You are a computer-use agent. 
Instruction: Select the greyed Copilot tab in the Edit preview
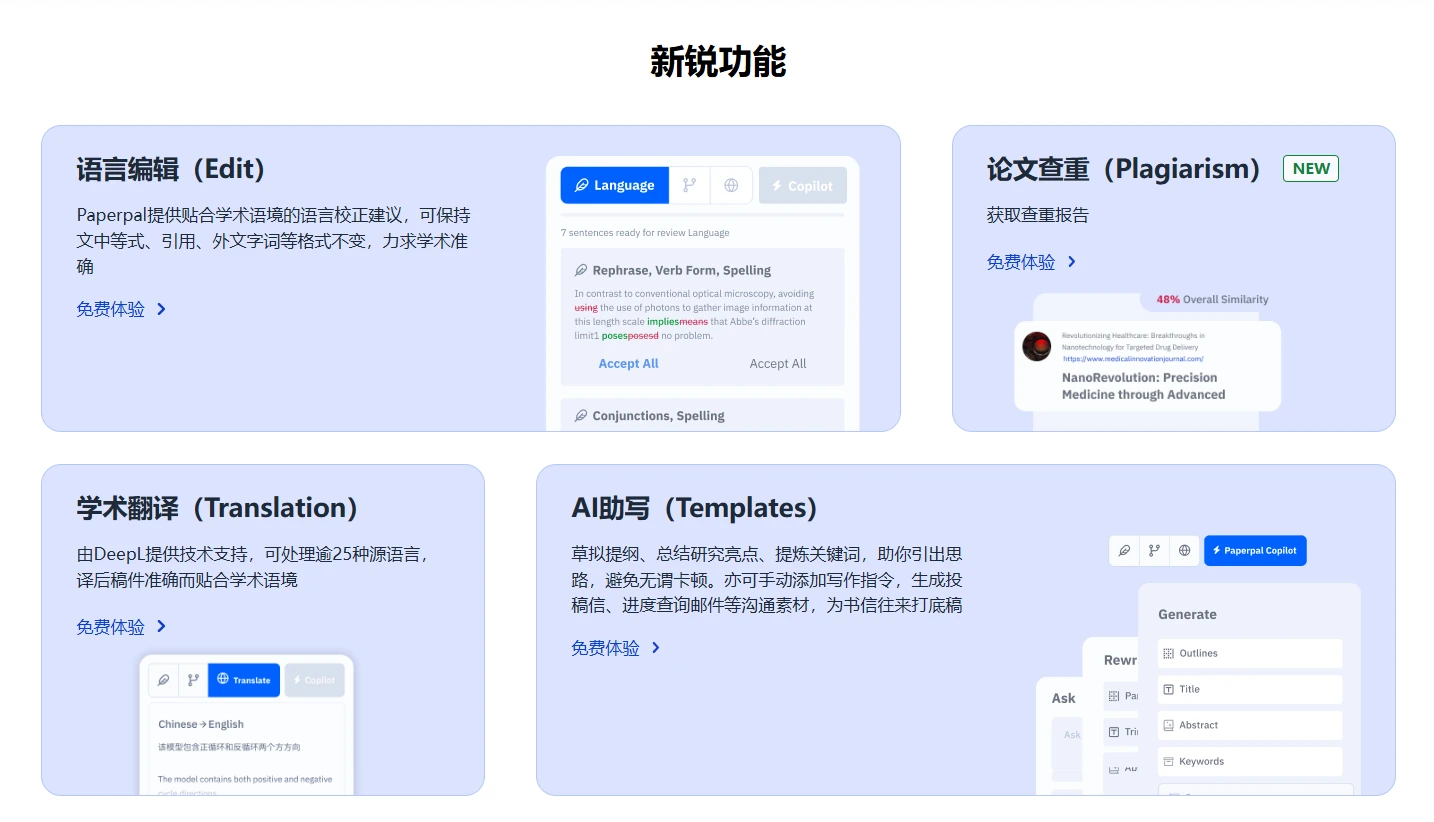[803, 185]
